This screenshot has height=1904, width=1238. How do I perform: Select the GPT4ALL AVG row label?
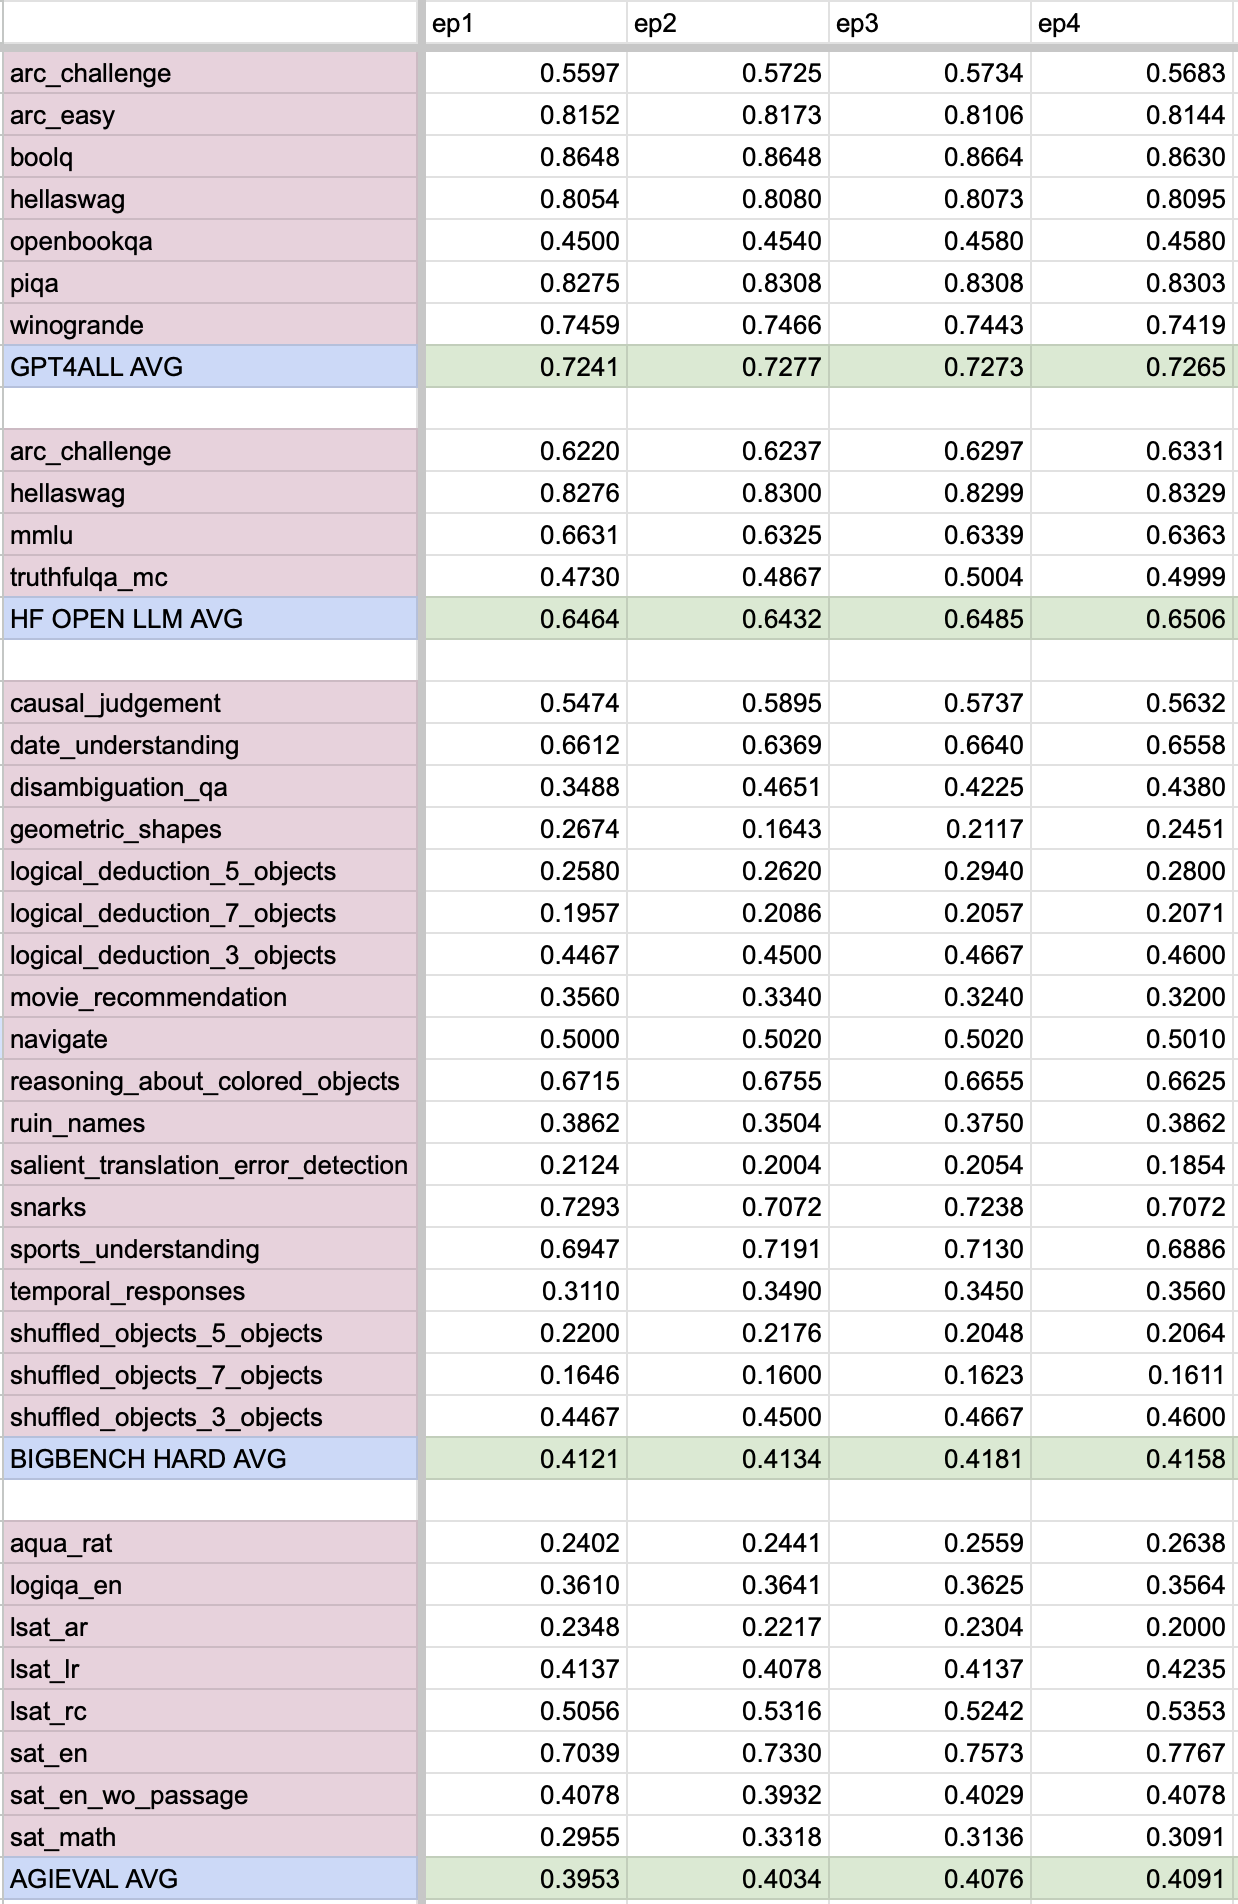210,367
